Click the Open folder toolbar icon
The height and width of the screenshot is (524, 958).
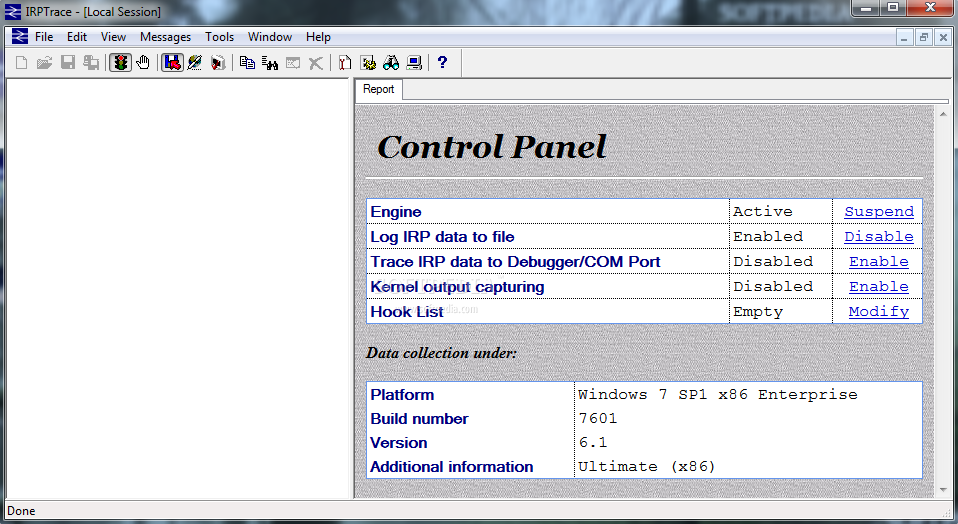pyautogui.click(x=44, y=62)
